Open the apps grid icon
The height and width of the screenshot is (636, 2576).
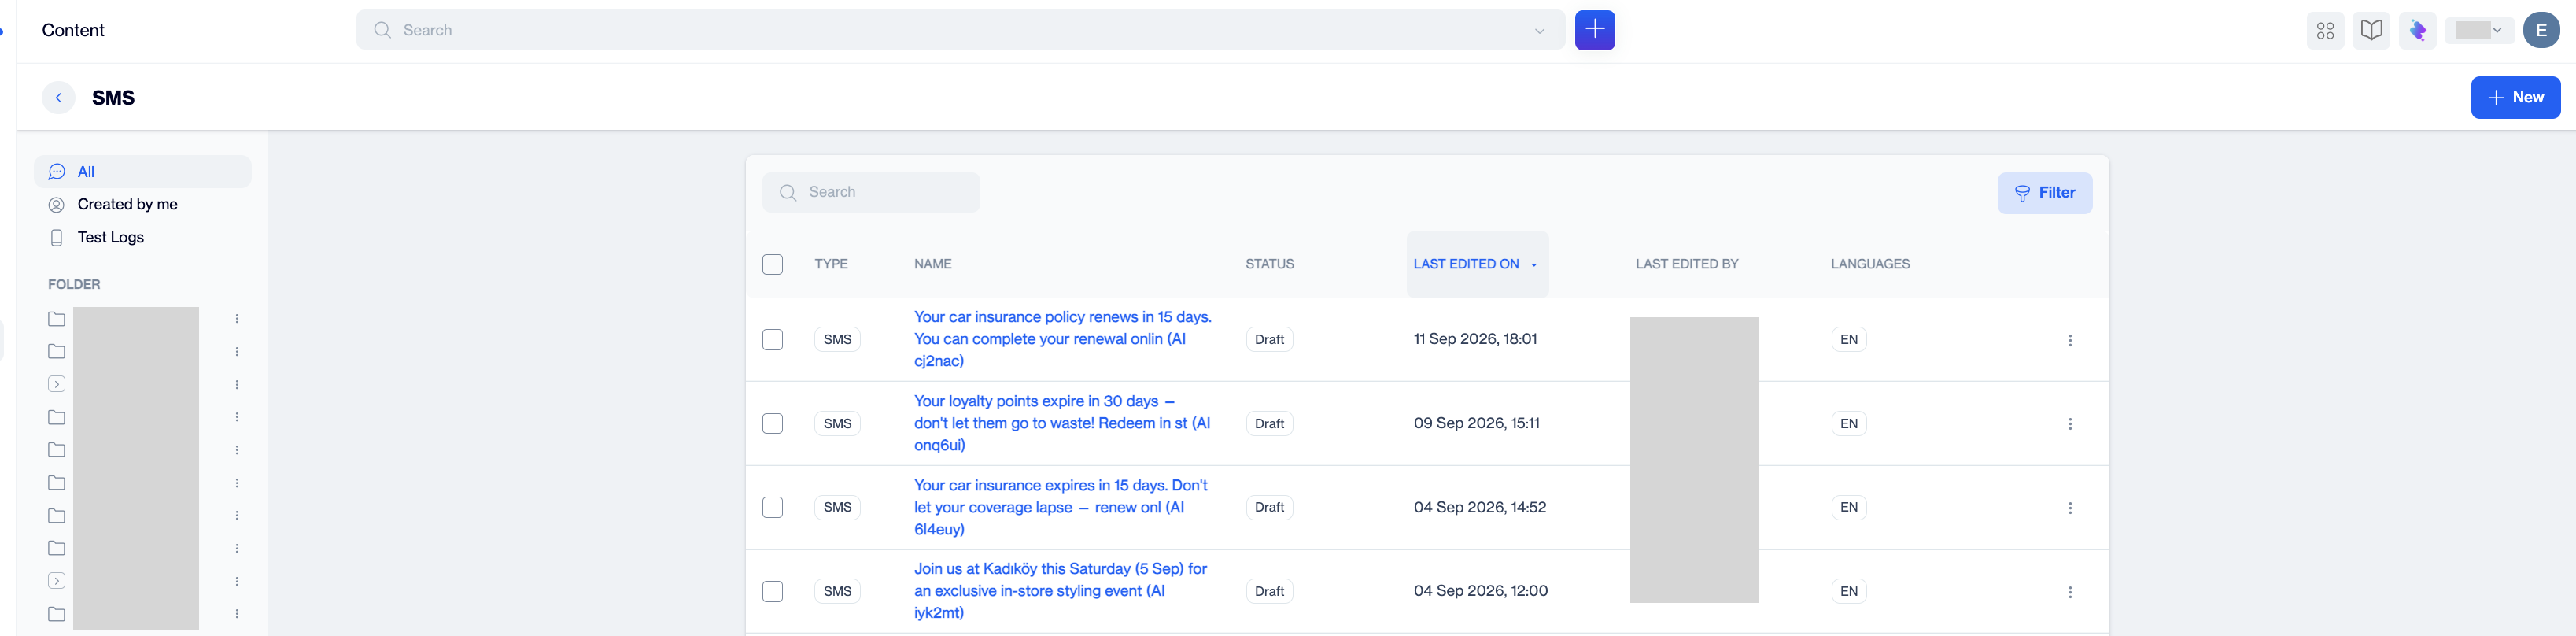(x=2325, y=30)
